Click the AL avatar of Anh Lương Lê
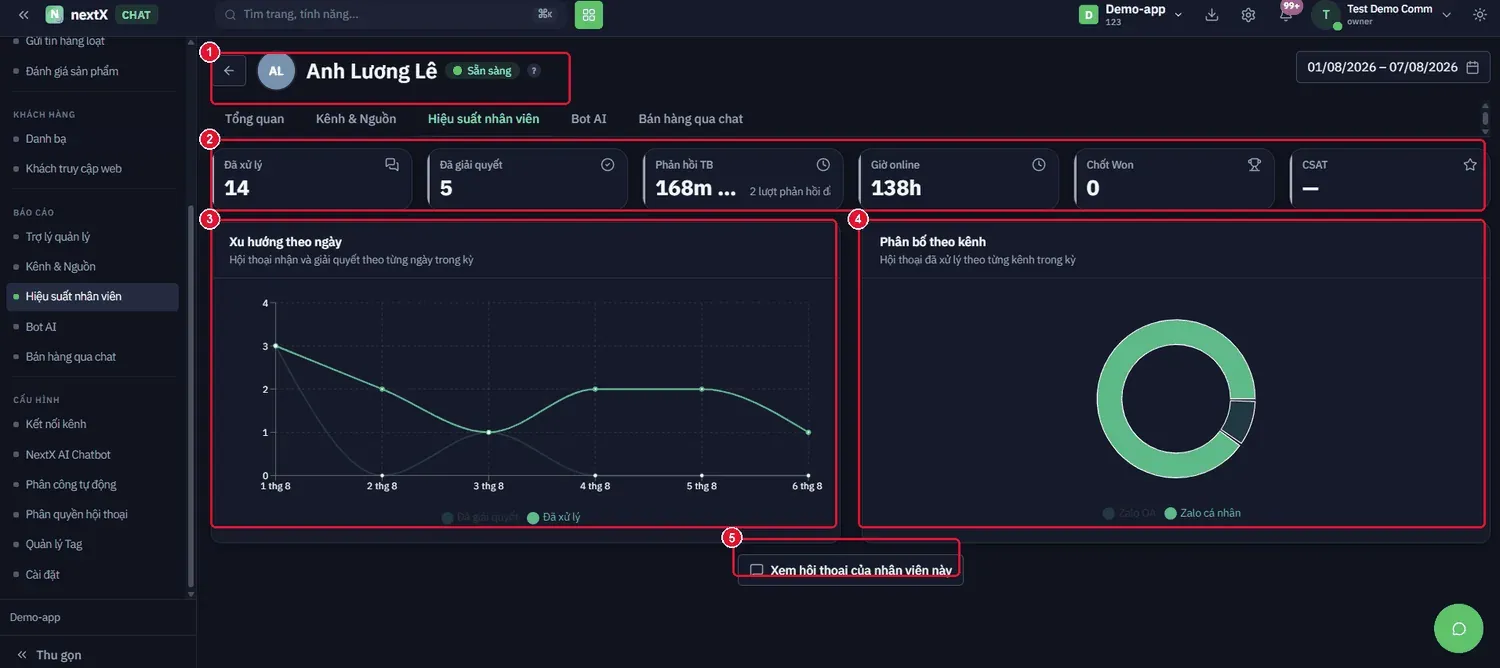Screen dimensions: 1500x668 (x=276, y=71)
